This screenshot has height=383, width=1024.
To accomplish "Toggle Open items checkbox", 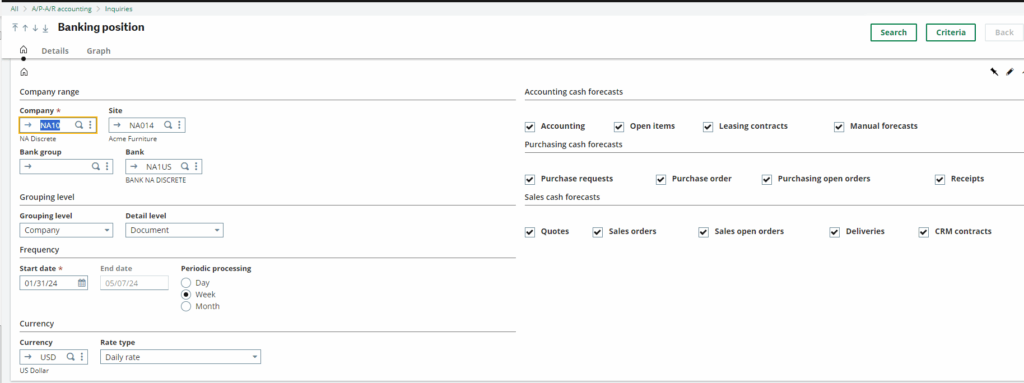I will [x=618, y=127].
